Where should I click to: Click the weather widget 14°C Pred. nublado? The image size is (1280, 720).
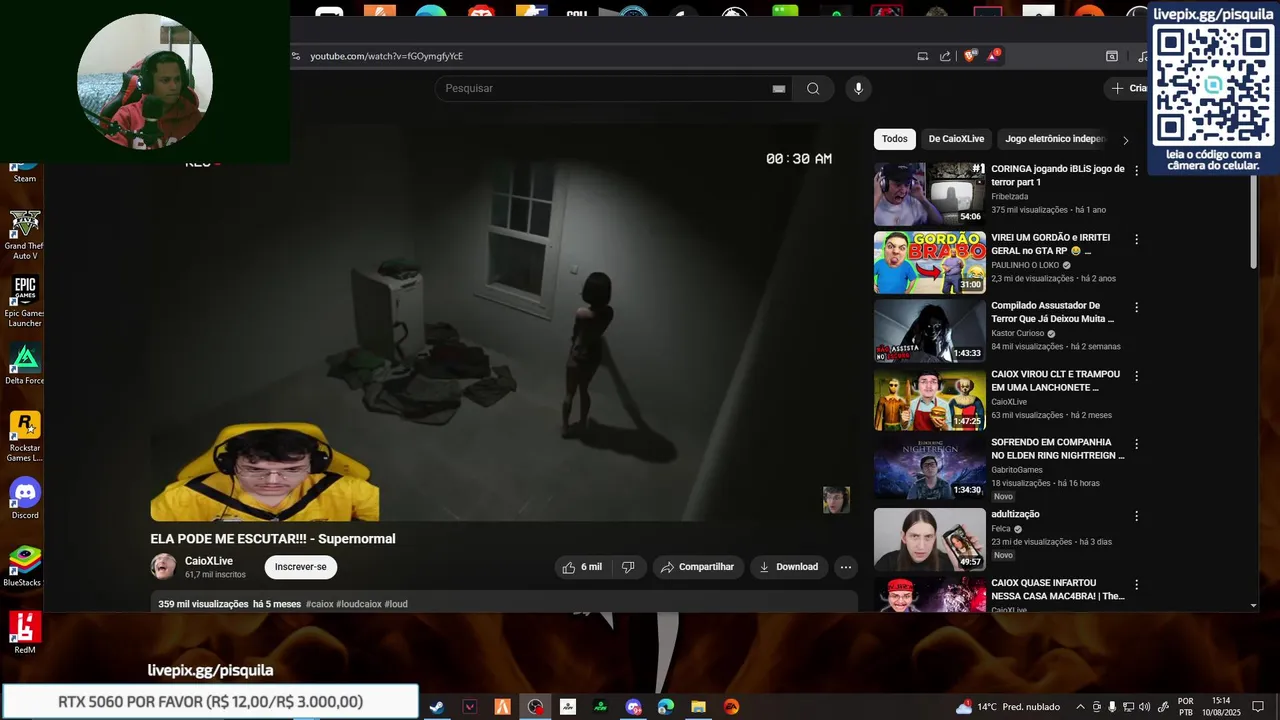1008,707
